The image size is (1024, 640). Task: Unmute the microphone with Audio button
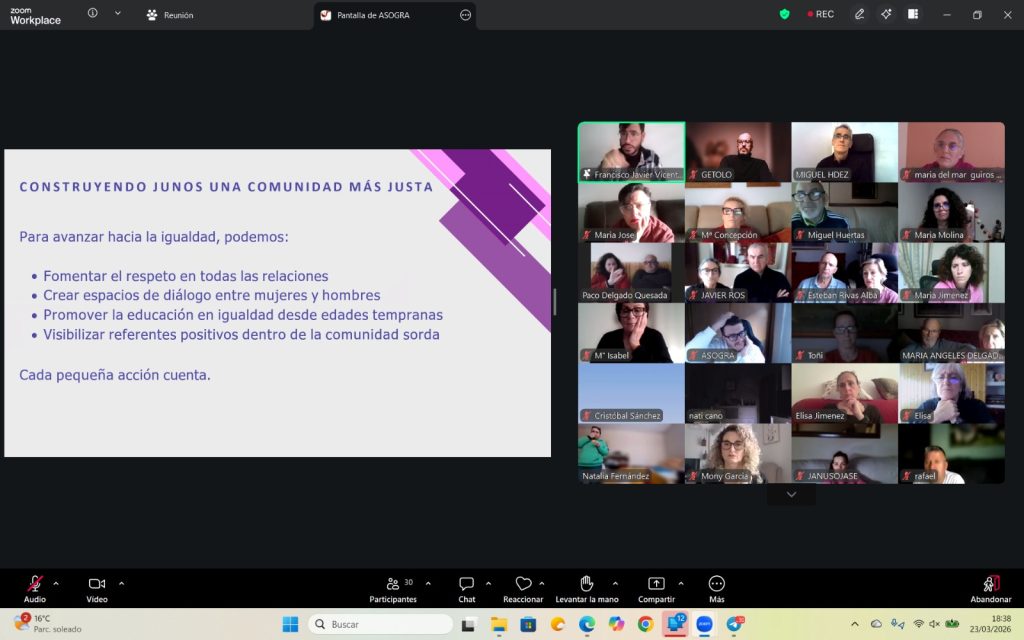pyautogui.click(x=35, y=584)
